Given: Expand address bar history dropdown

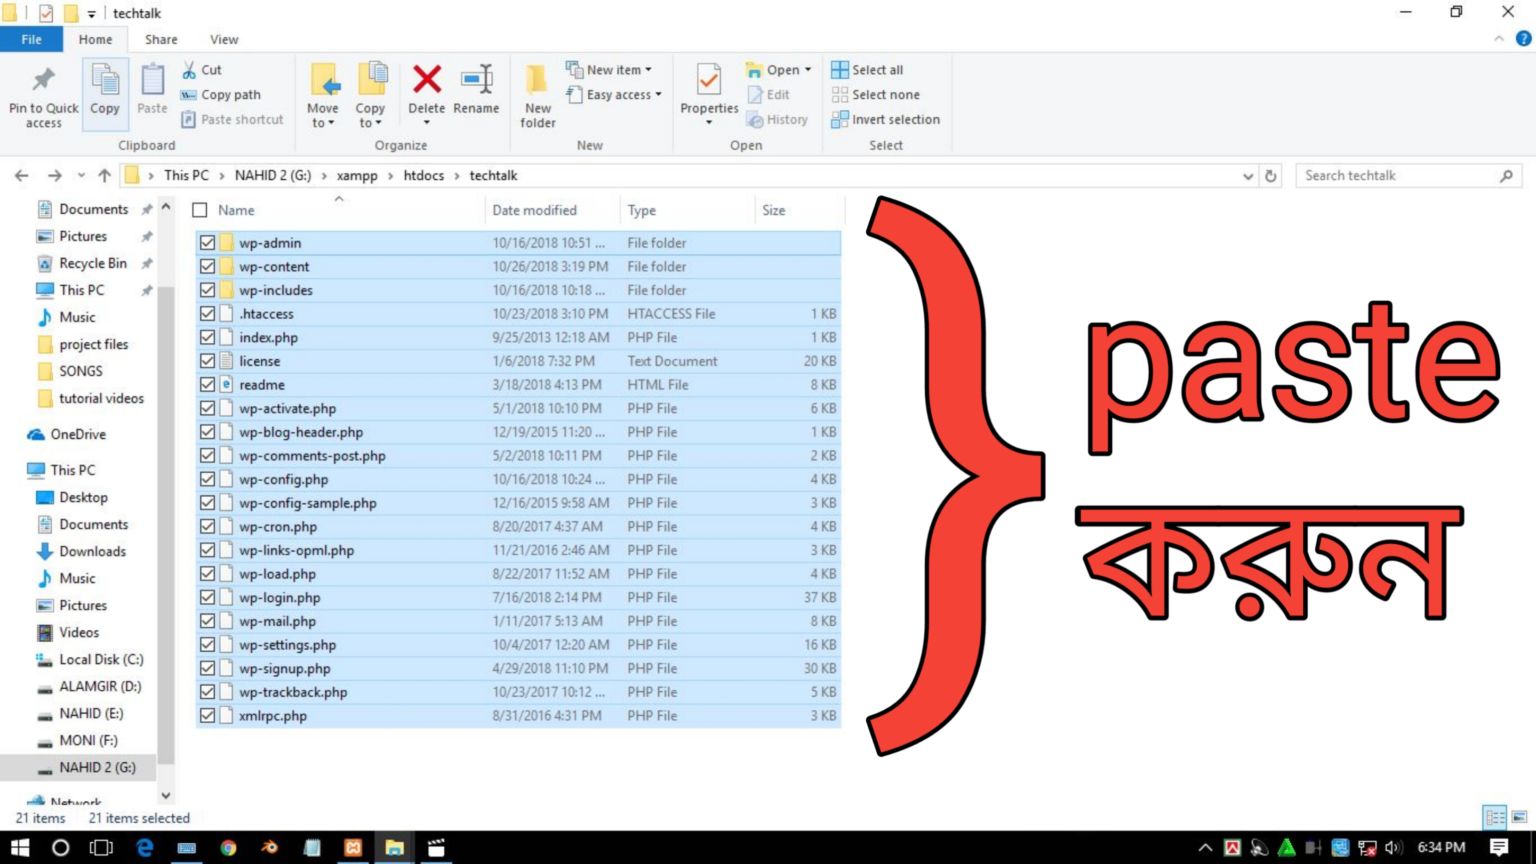Looking at the screenshot, I should [1248, 176].
